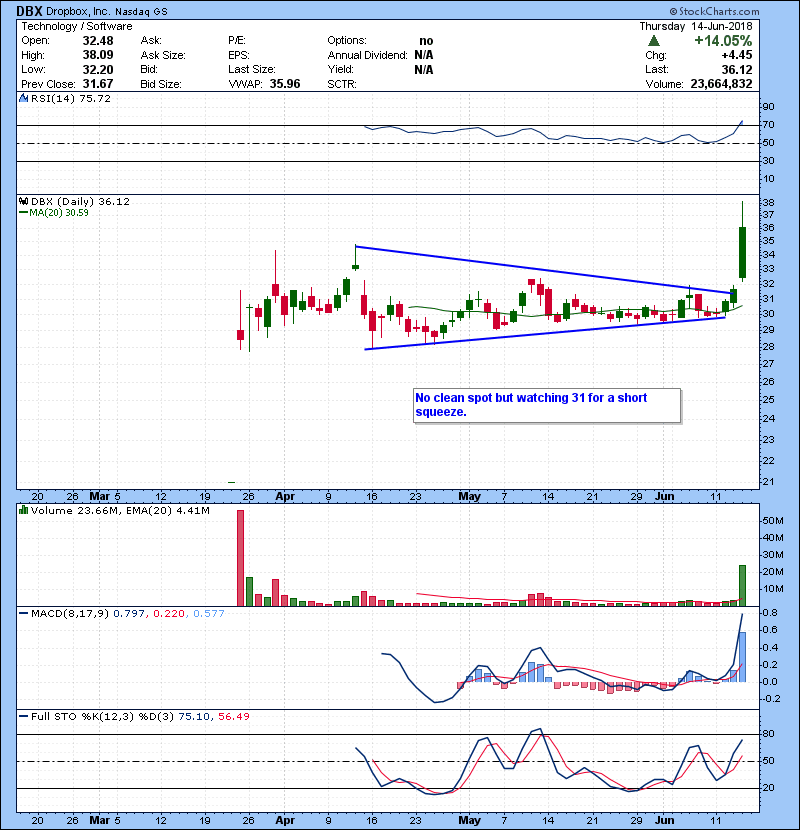The image size is (800, 830).
Task: Click the 21 label on the price axis
Action: tap(768, 482)
